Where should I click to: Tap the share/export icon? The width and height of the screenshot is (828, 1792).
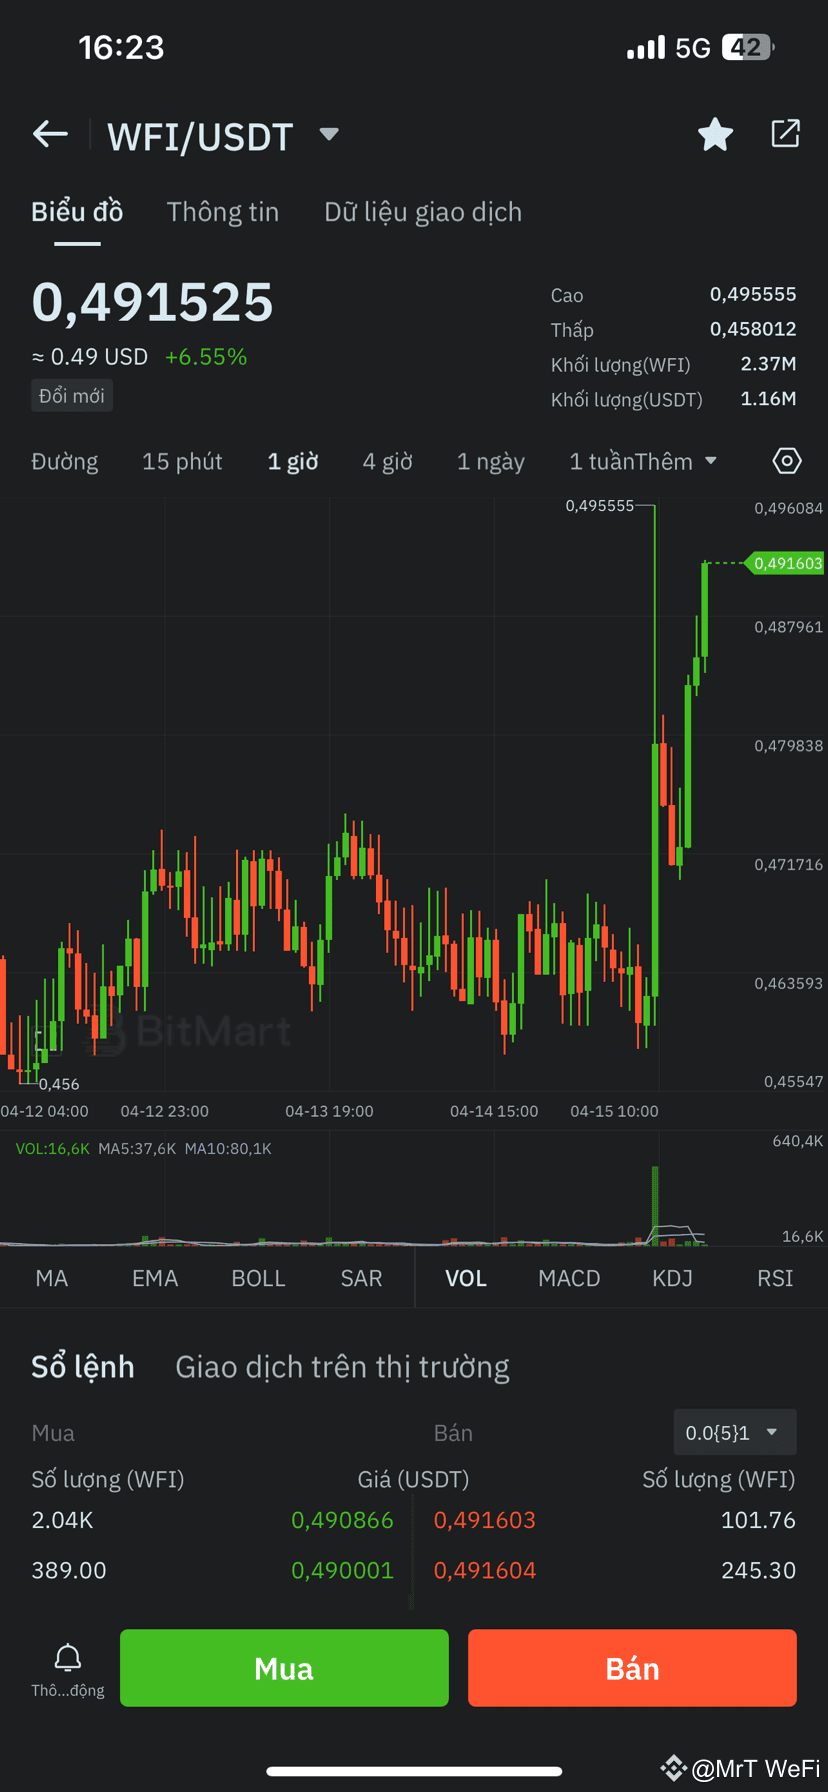pyautogui.click(x=785, y=134)
